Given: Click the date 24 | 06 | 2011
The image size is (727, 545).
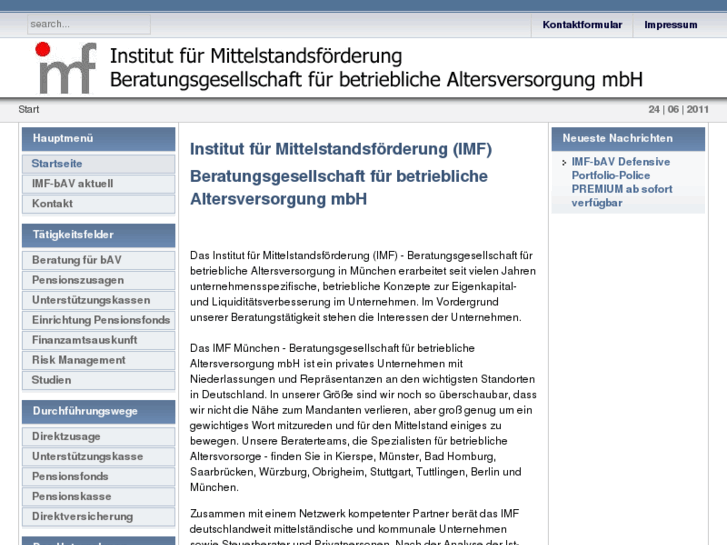Looking at the screenshot, I should tap(678, 109).
